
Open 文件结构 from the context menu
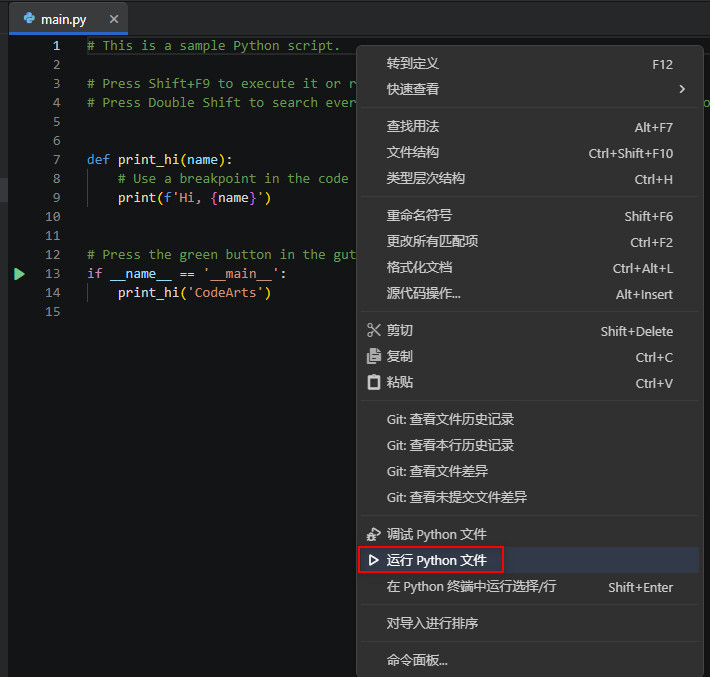point(413,153)
